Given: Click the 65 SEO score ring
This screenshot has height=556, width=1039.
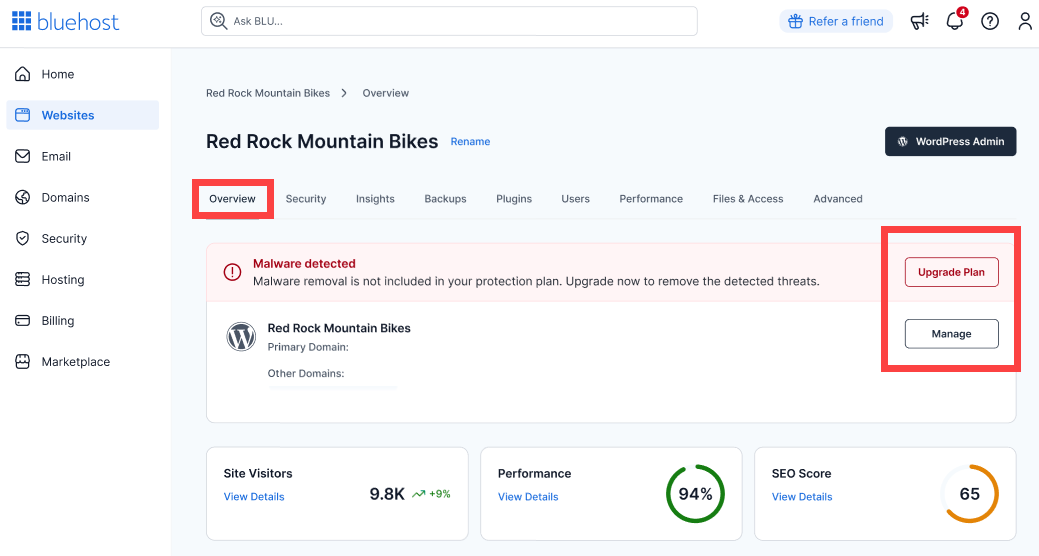Looking at the screenshot, I should click(969, 494).
